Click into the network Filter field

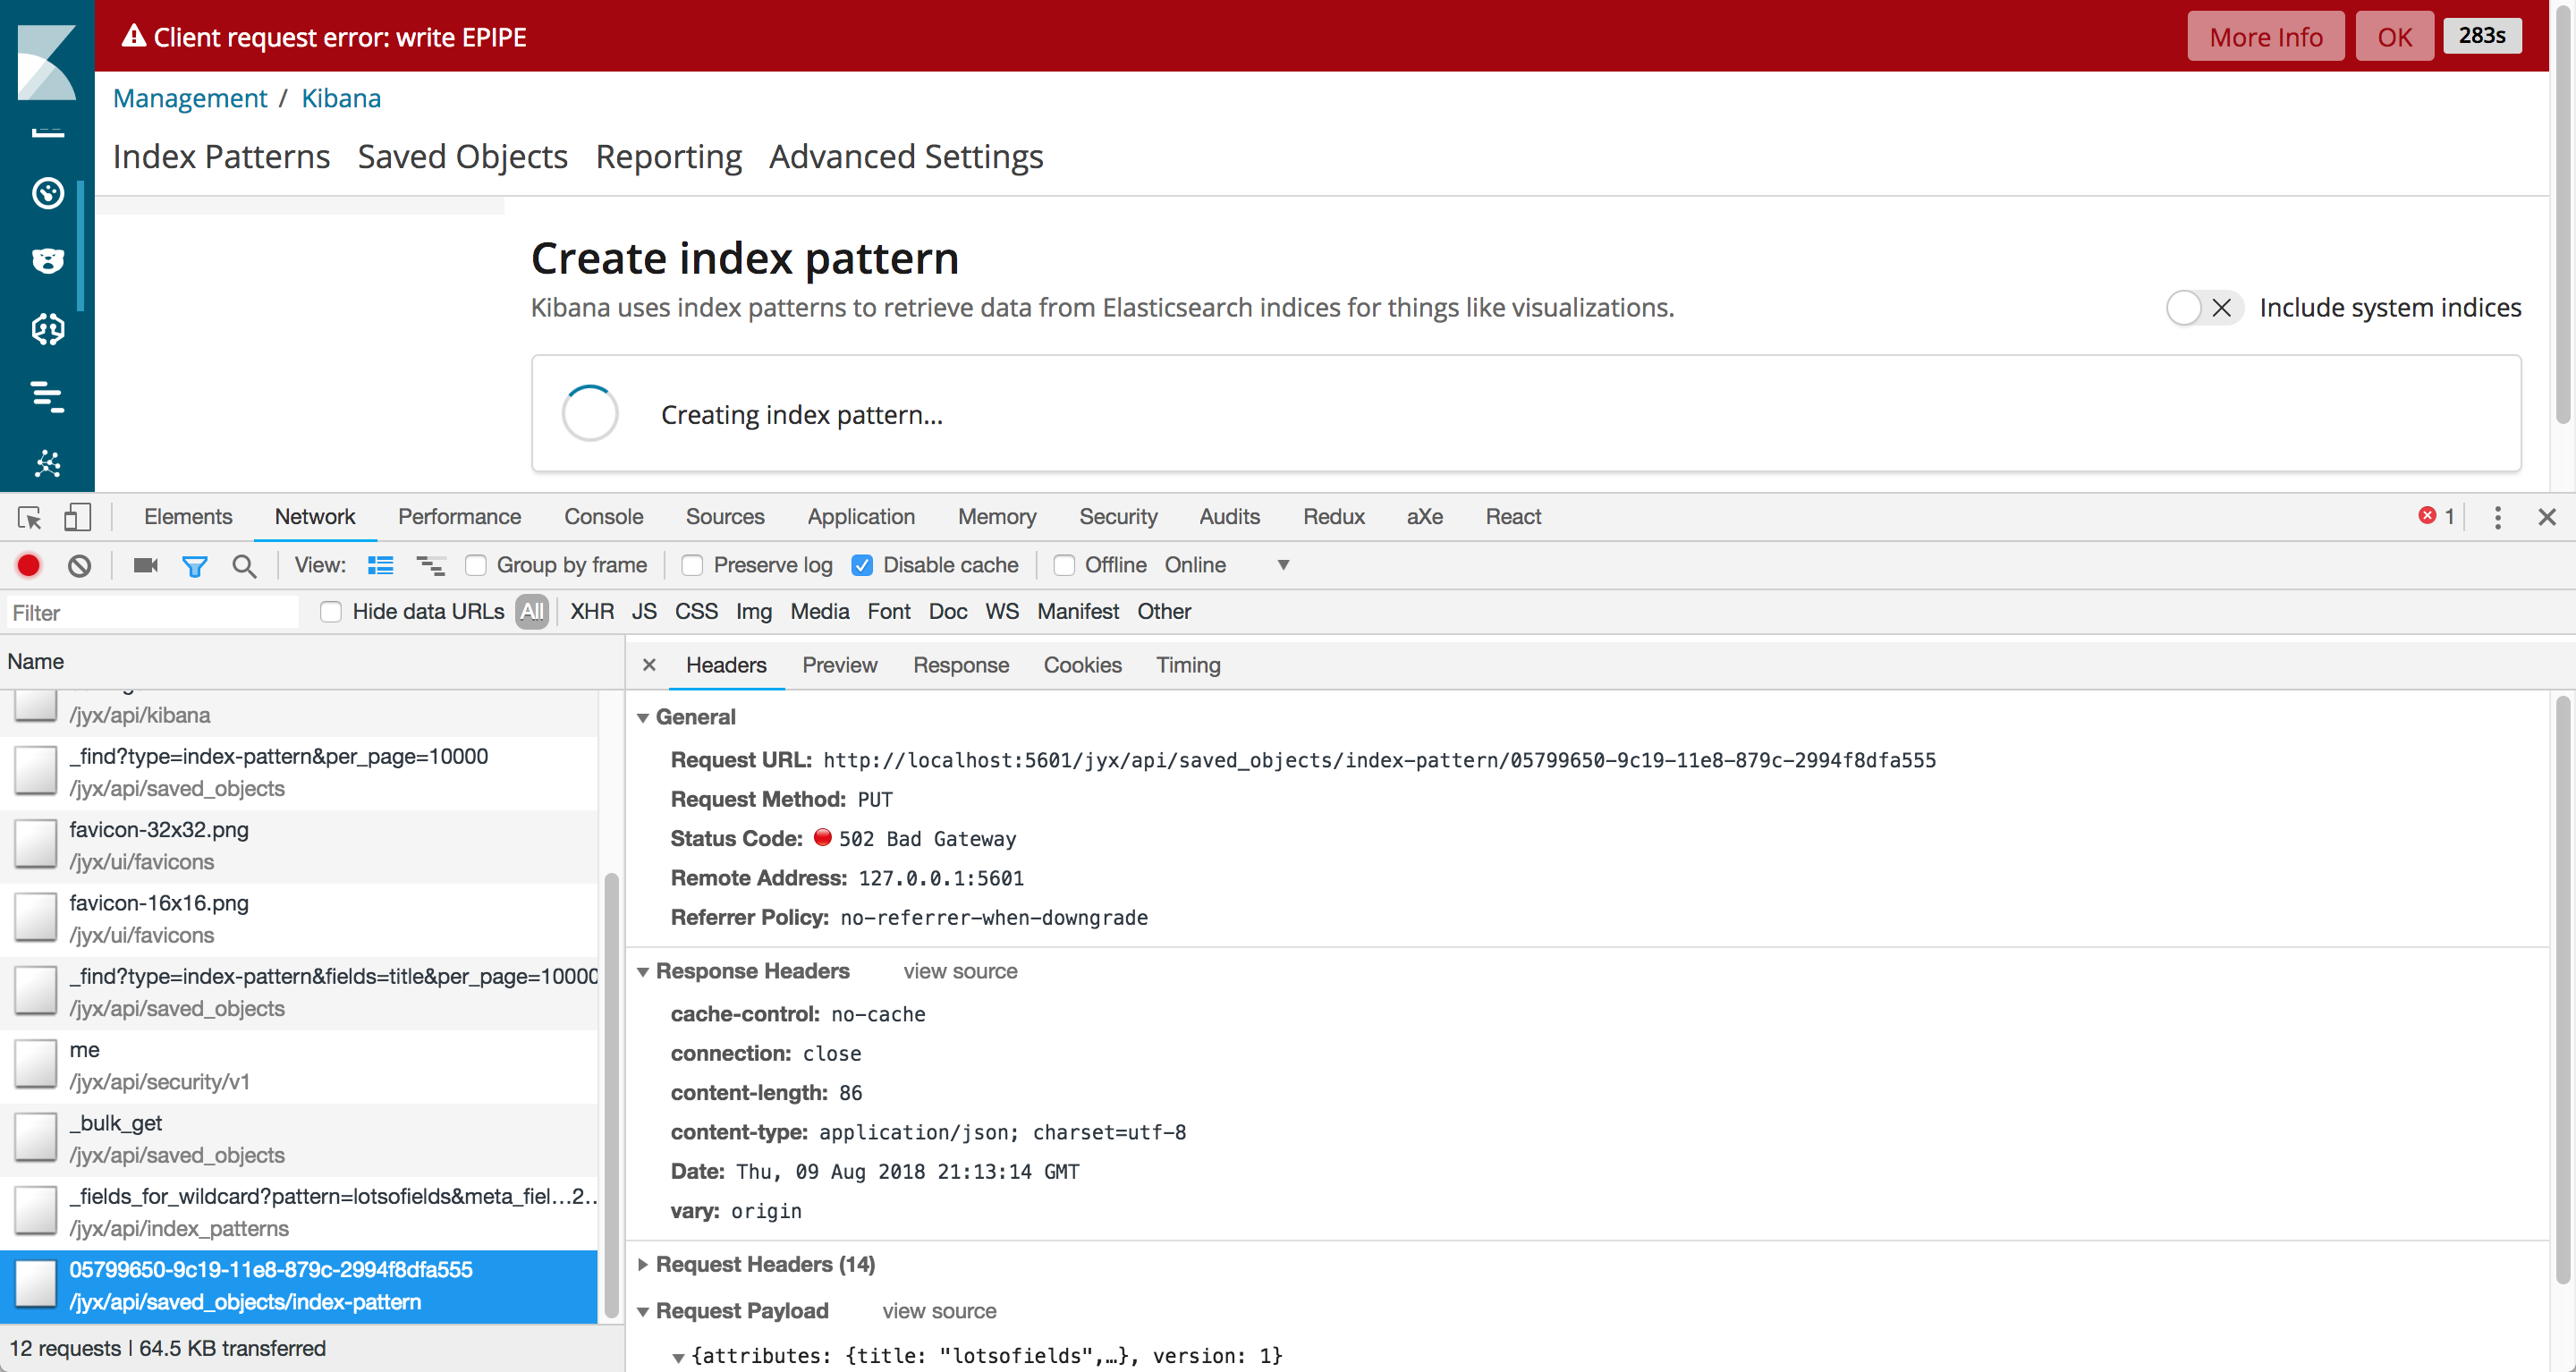click(150, 611)
